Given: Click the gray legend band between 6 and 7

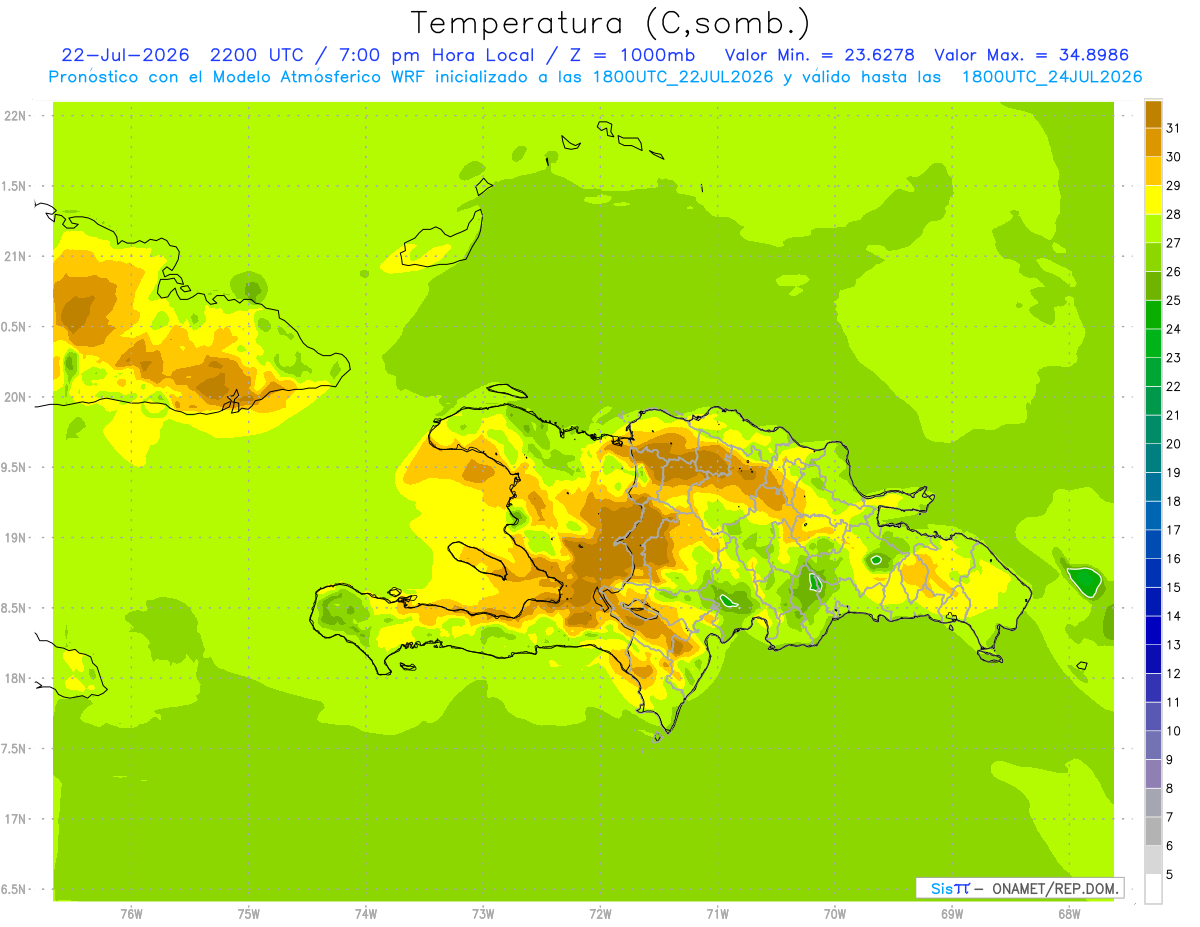Looking at the screenshot, I should 1153,831.
